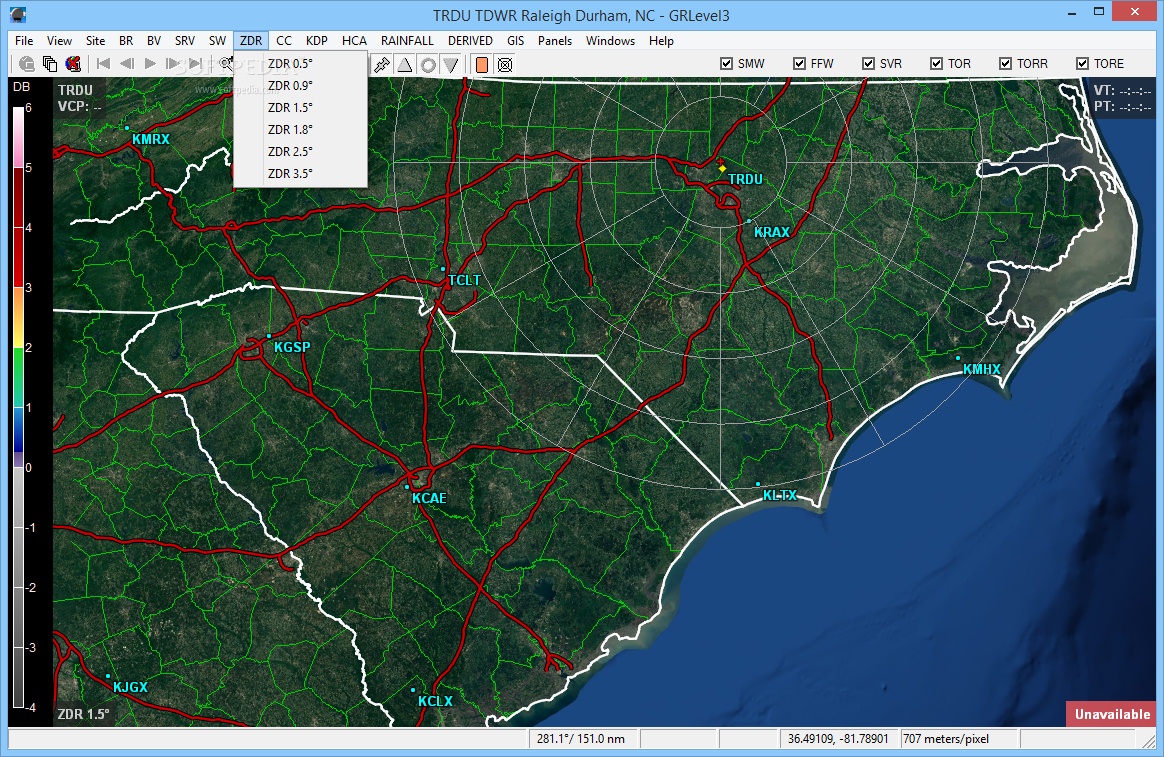Click the 36.49109, -81.78901 coordinates readout
Viewport: 1164px width, 757px height.
[x=838, y=739]
